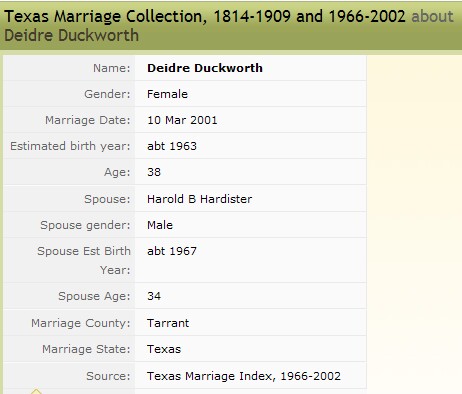Click the Marriage State value Texas

164,349
